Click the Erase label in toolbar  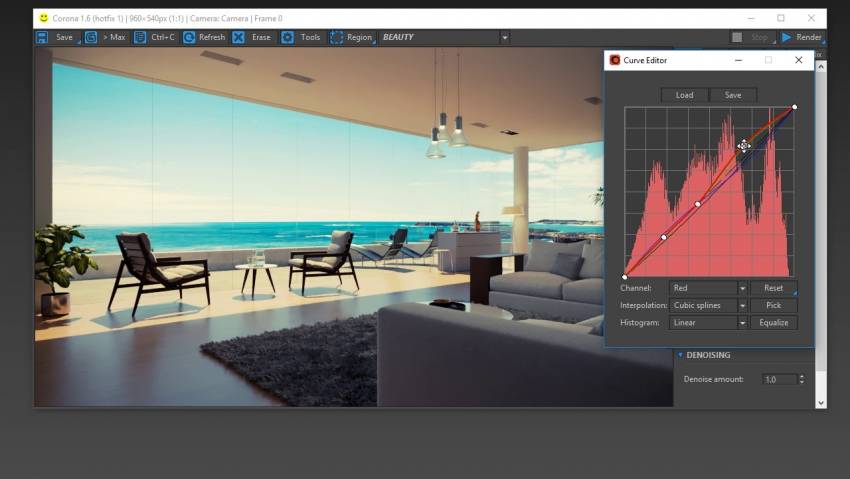pyautogui.click(x=261, y=37)
